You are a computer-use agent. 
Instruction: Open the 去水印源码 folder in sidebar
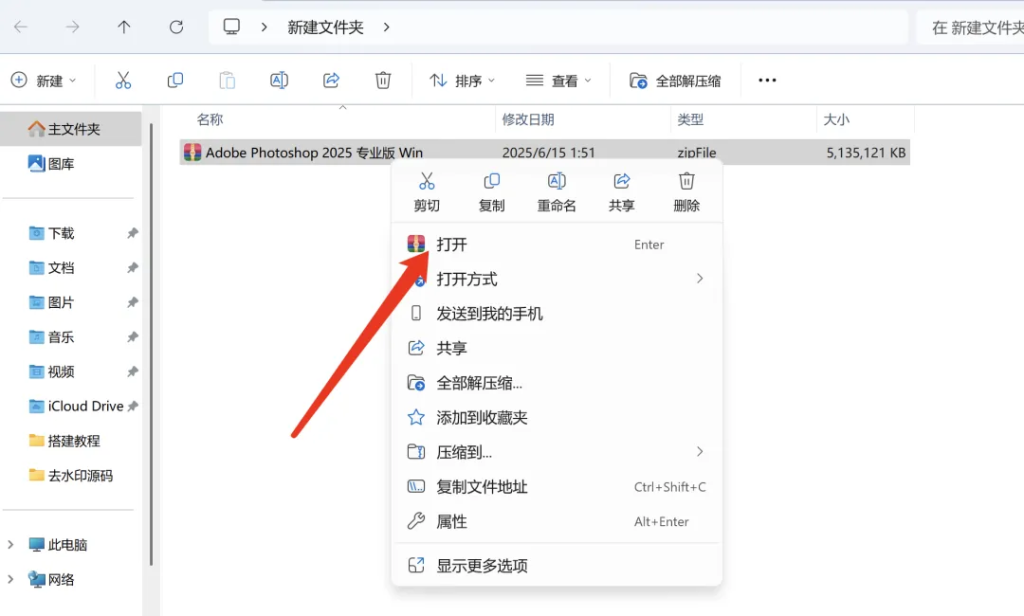(71, 476)
